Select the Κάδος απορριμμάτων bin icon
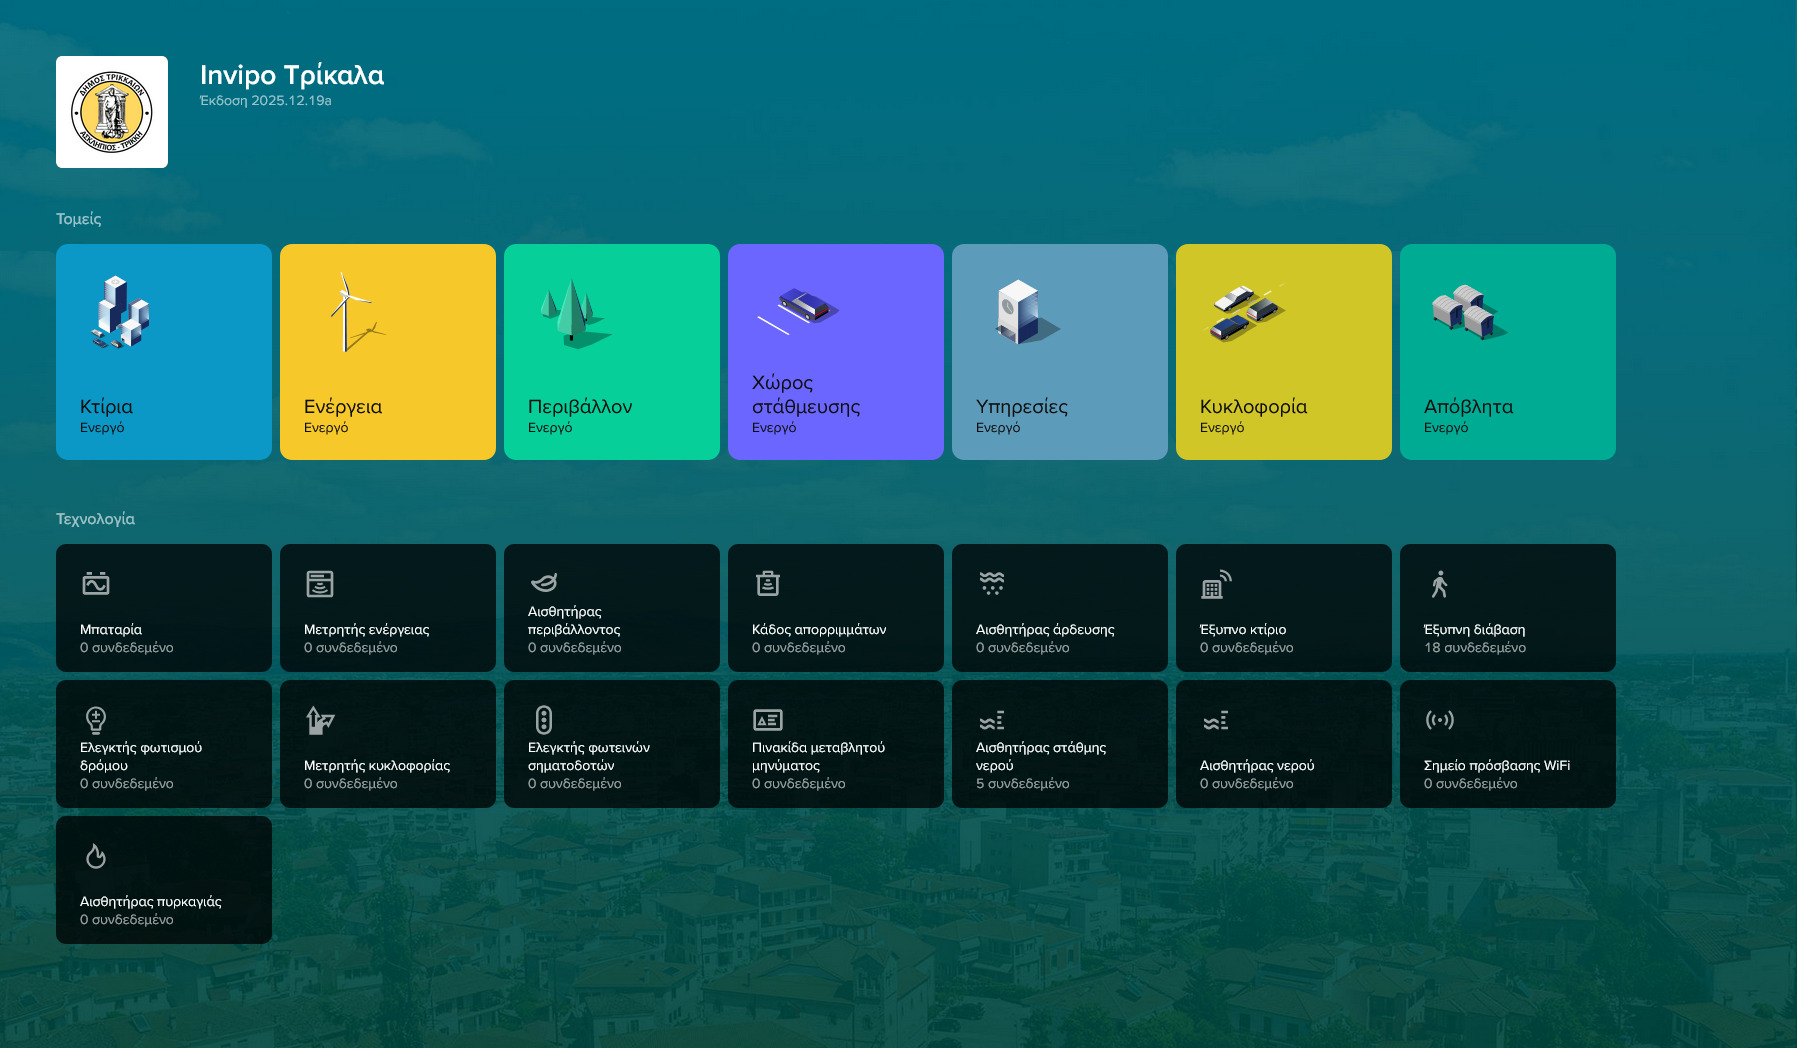This screenshot has height=1048, width=1797. (768, 583)
